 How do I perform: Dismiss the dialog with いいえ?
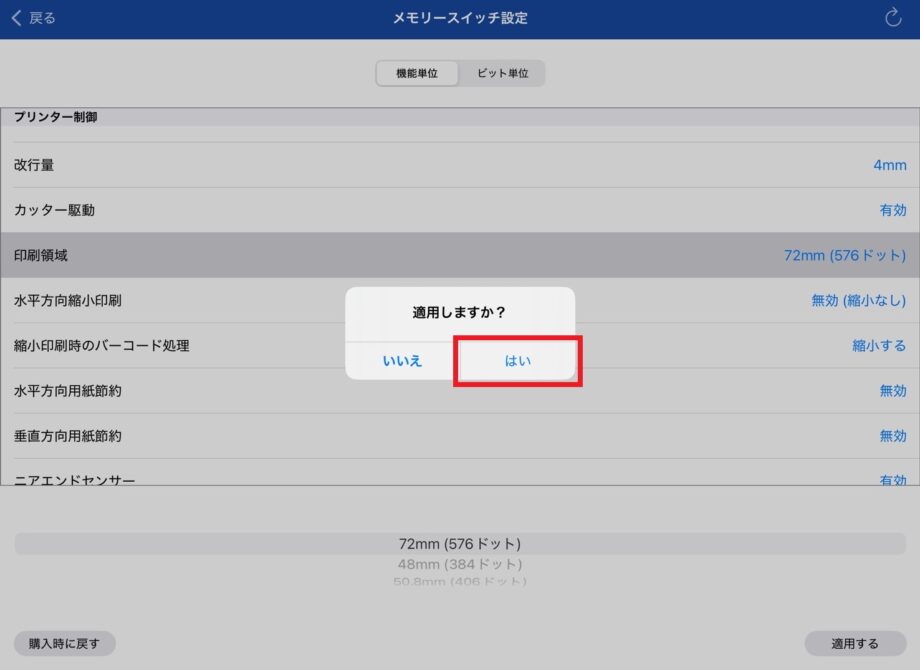[402, 361]
